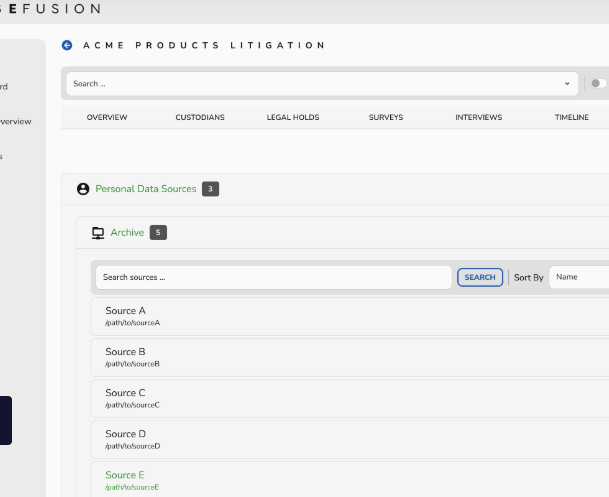Image resolution: width=609 pixels, height=497 pixels.
Task: Focus the Search sources input field
Action: coord(273,277)
